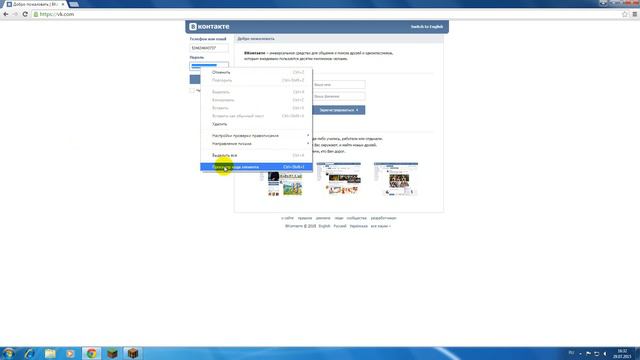This screenshot has height=360, width=640.
Task: Bookmark this page with the star icon
Action: (x=624, y=14)
